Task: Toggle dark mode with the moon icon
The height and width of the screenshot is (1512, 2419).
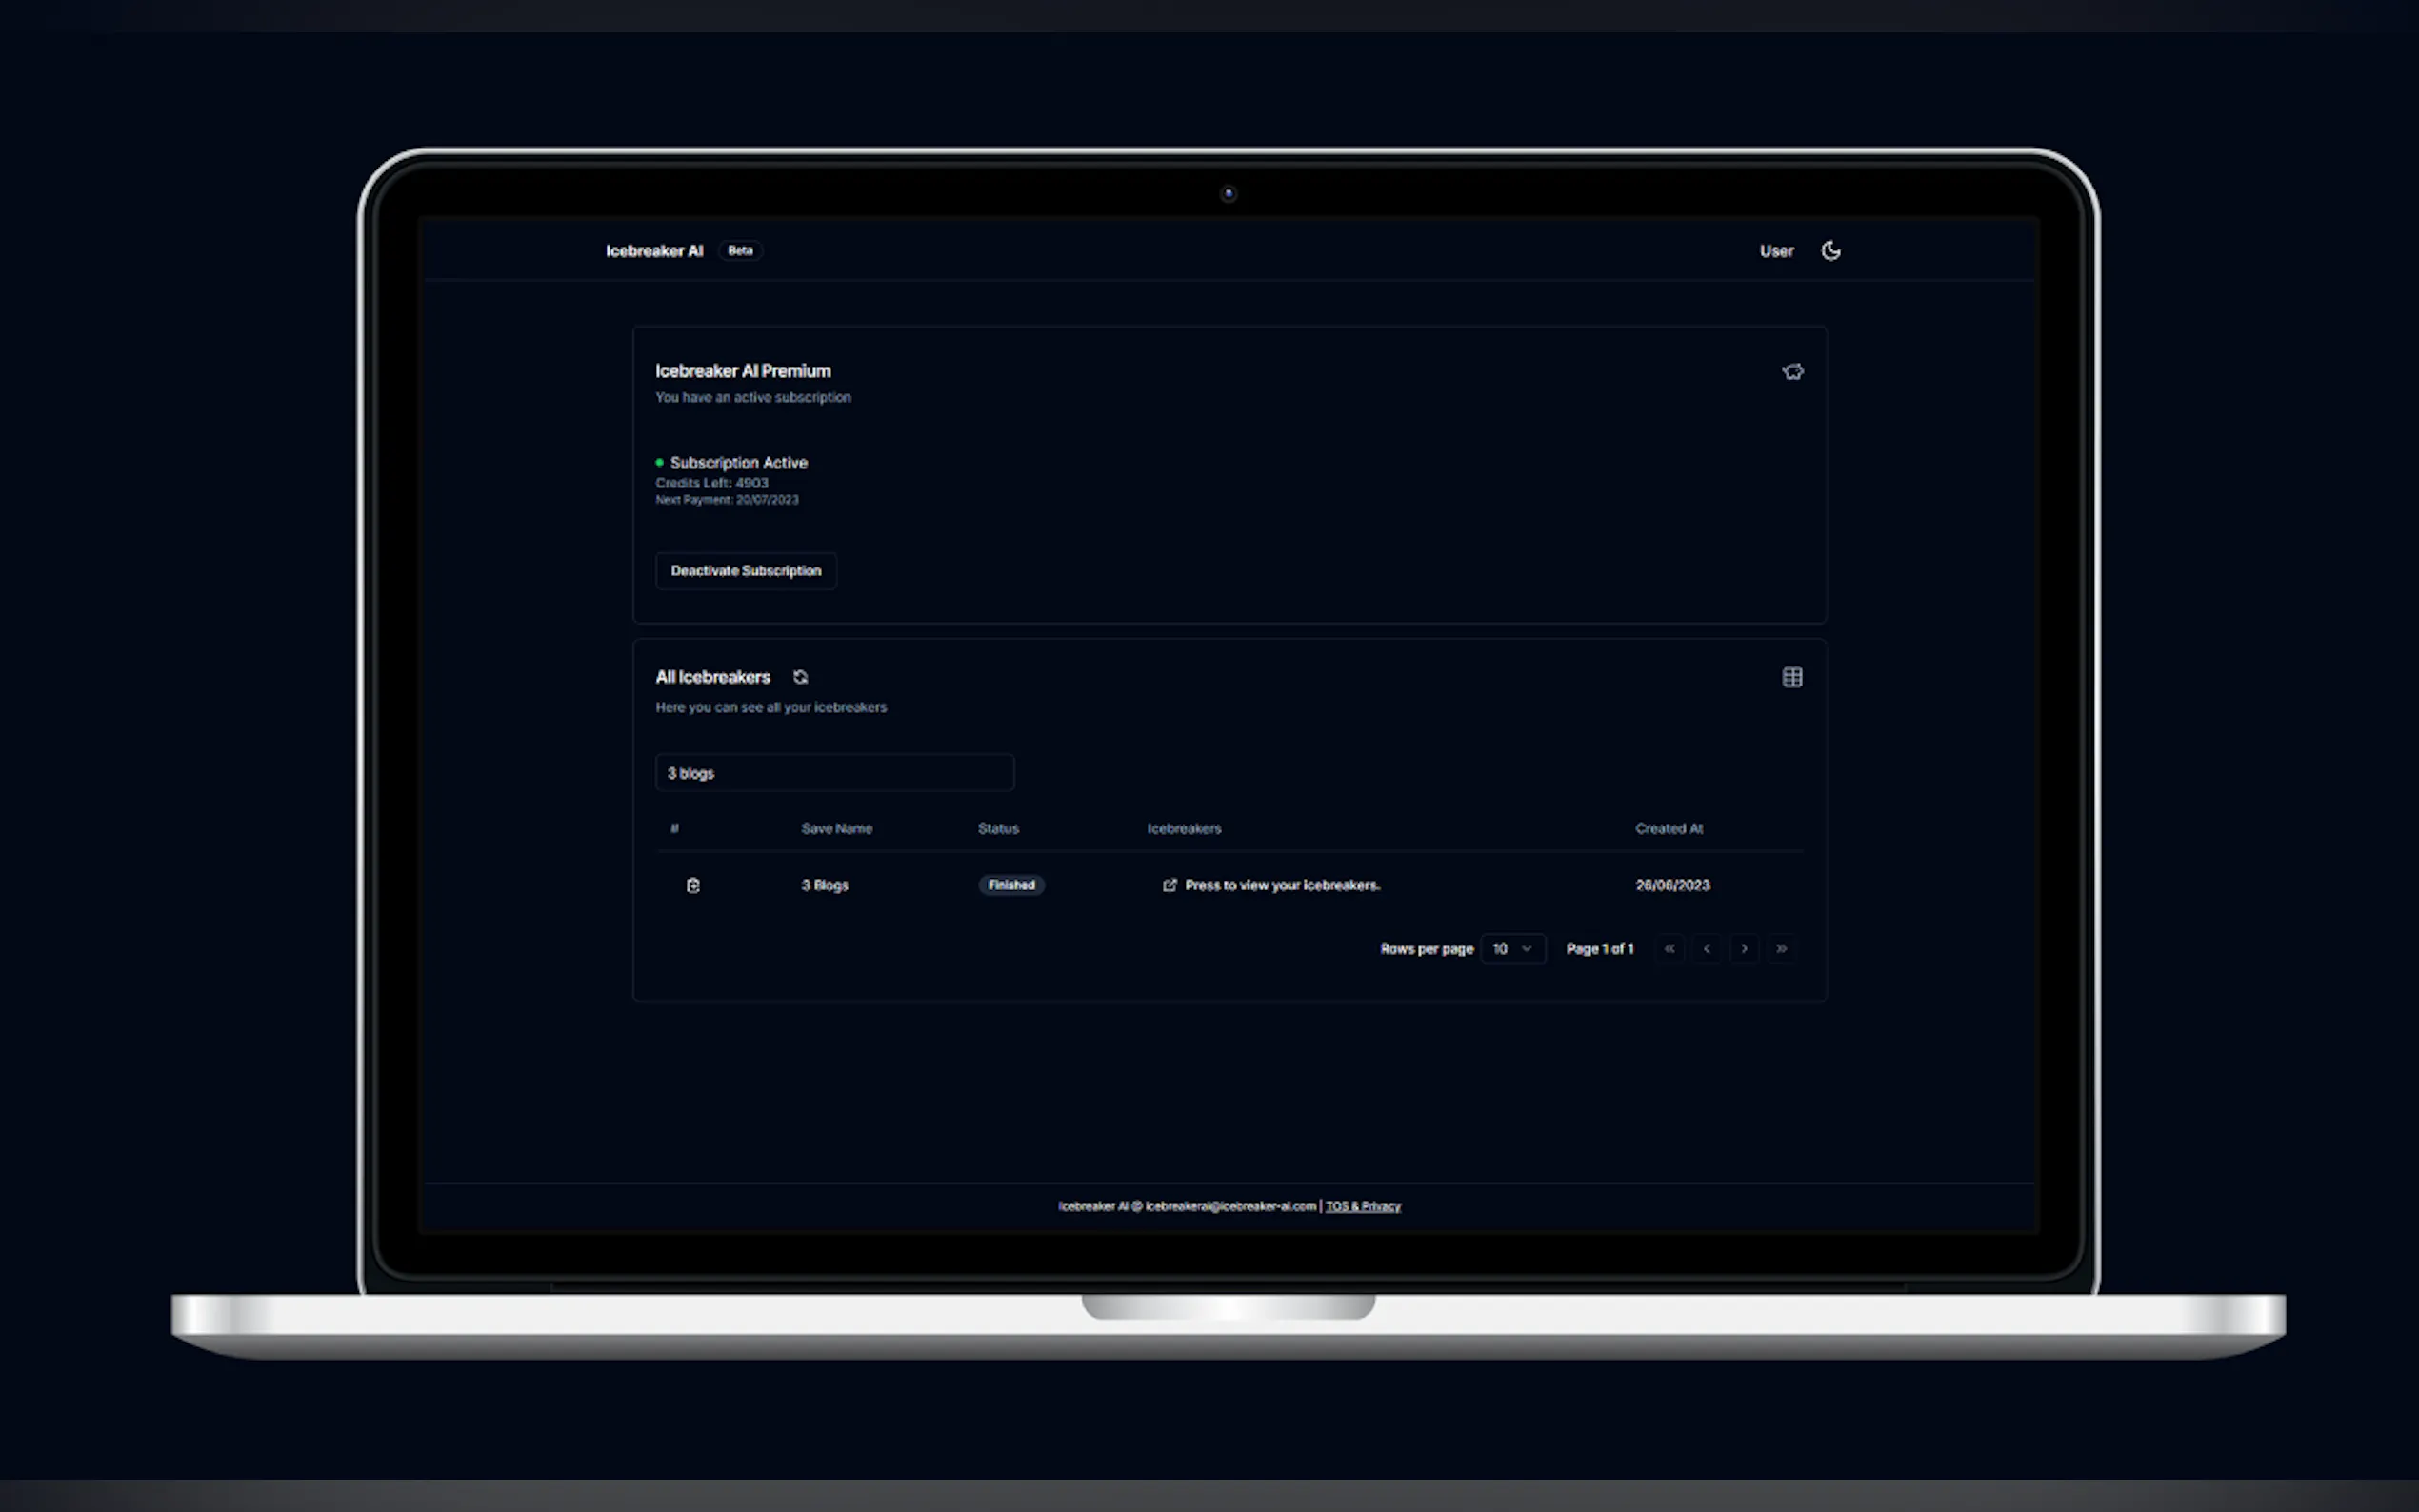Action: (x=1830, y=251)
